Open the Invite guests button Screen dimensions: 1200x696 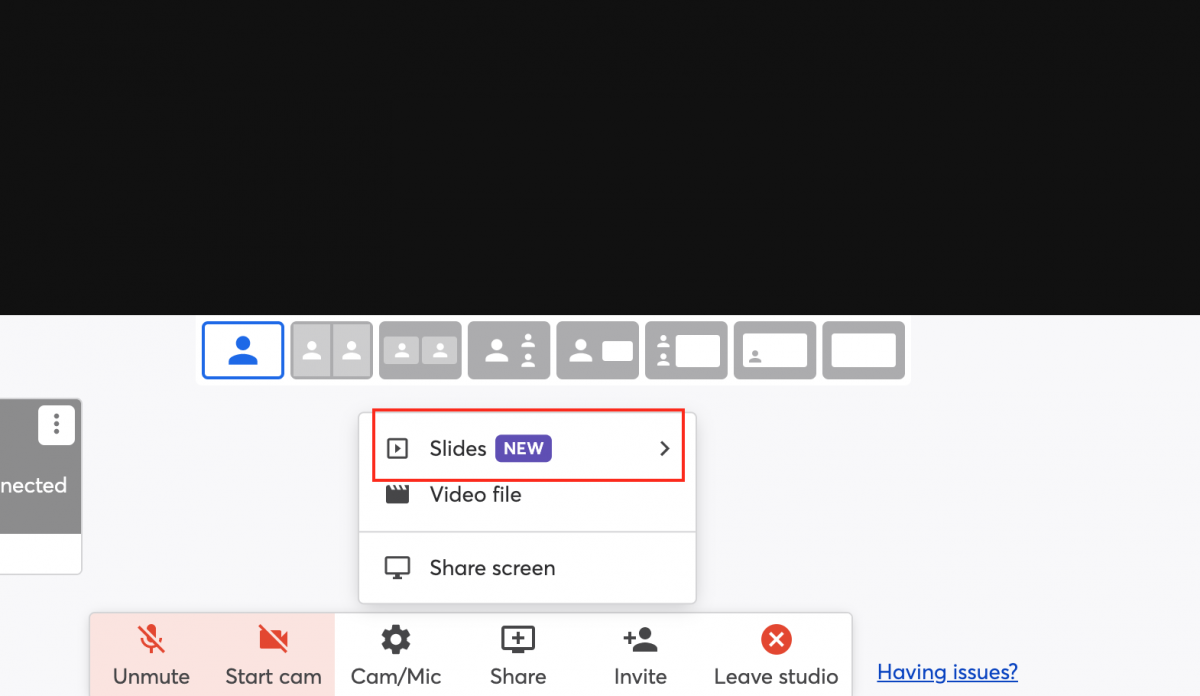click(x=640, y=655)
